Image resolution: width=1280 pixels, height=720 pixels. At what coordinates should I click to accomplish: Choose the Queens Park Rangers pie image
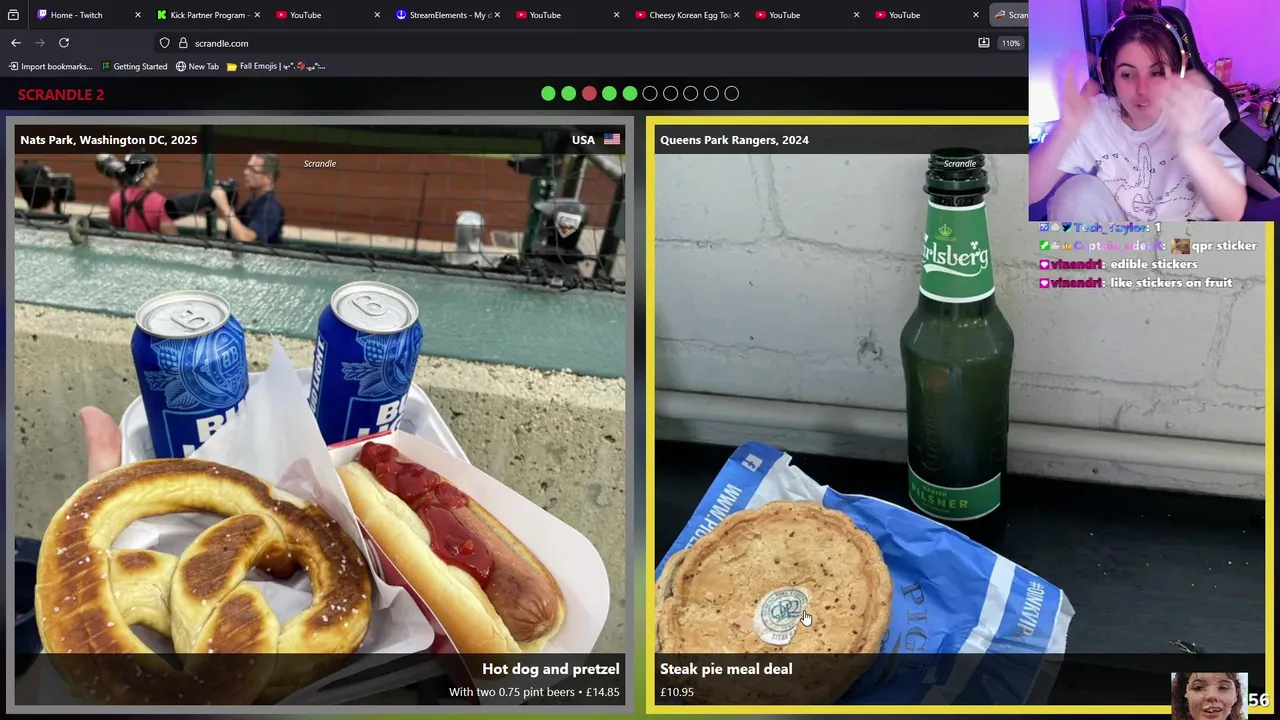[958, 415]
